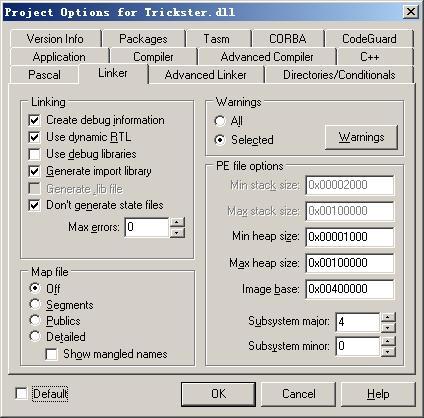Click the Image base input field
Image resolution: width=424 pixels, height=418 pixels.
(x=350, y=289)
